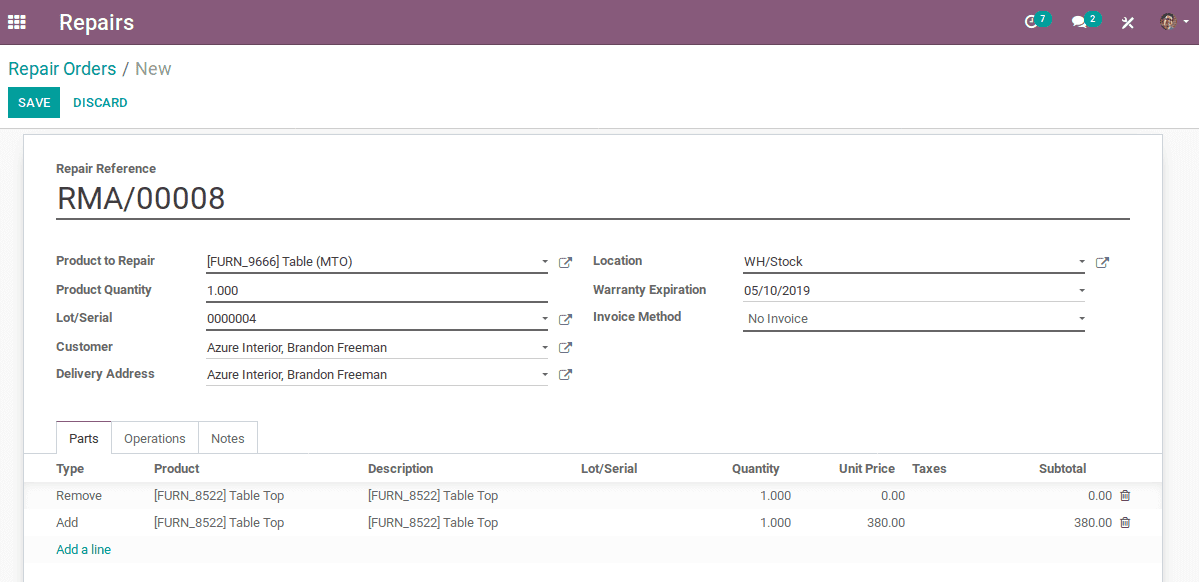Expand the Product to Repair dropdown
Image resolution: width=1199 pixels, height=582 pixels.
coord(544,262)
